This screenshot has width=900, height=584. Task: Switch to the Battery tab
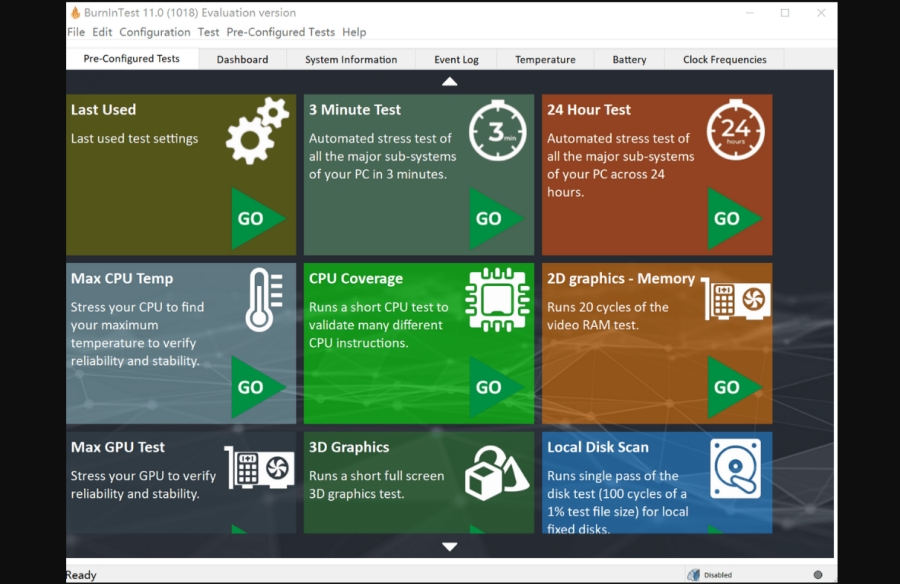(x=629, y=60)
